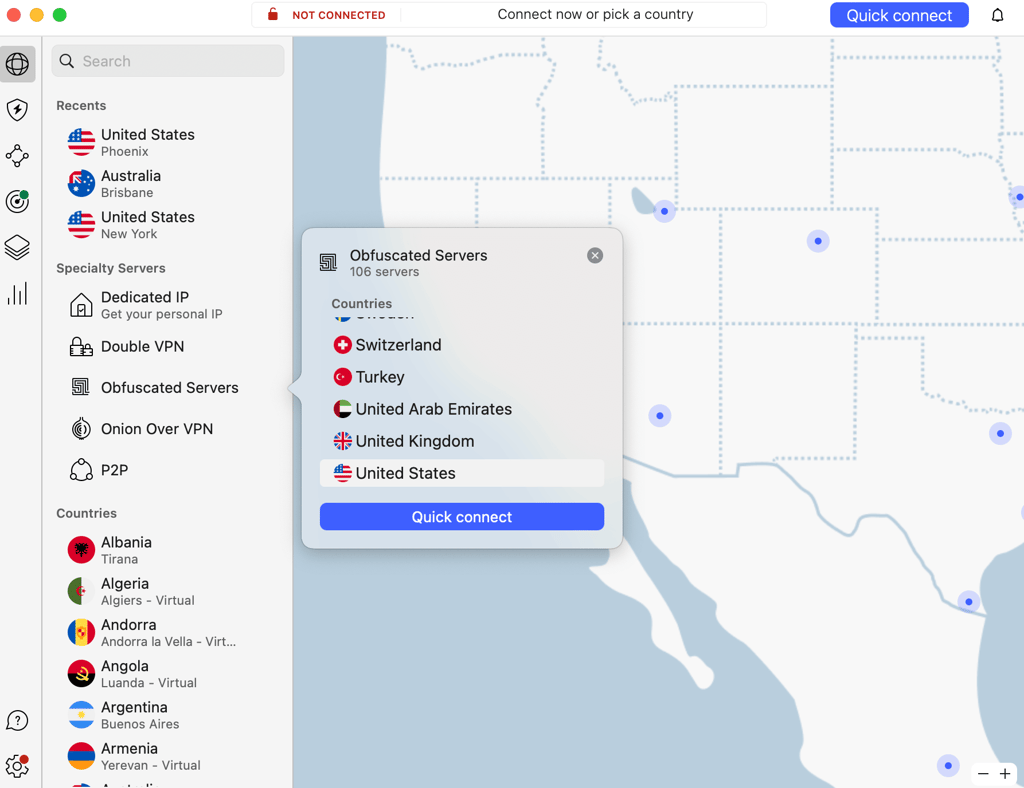Connect to recent Australia Brisbane

click(170, 183)
